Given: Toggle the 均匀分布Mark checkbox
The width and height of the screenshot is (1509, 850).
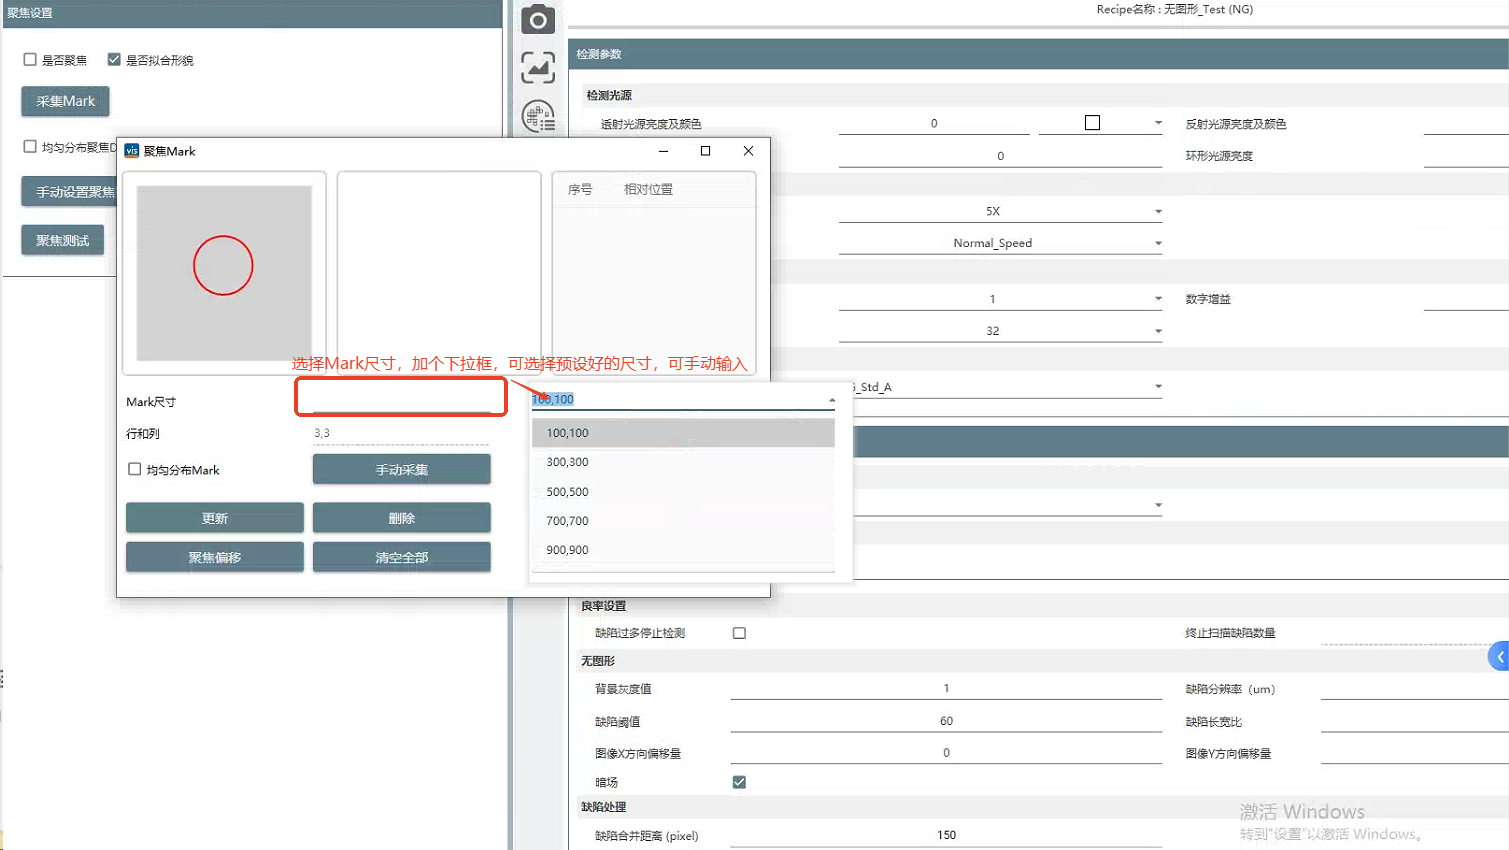Looking at the screenshot, I should coord(135,469).
